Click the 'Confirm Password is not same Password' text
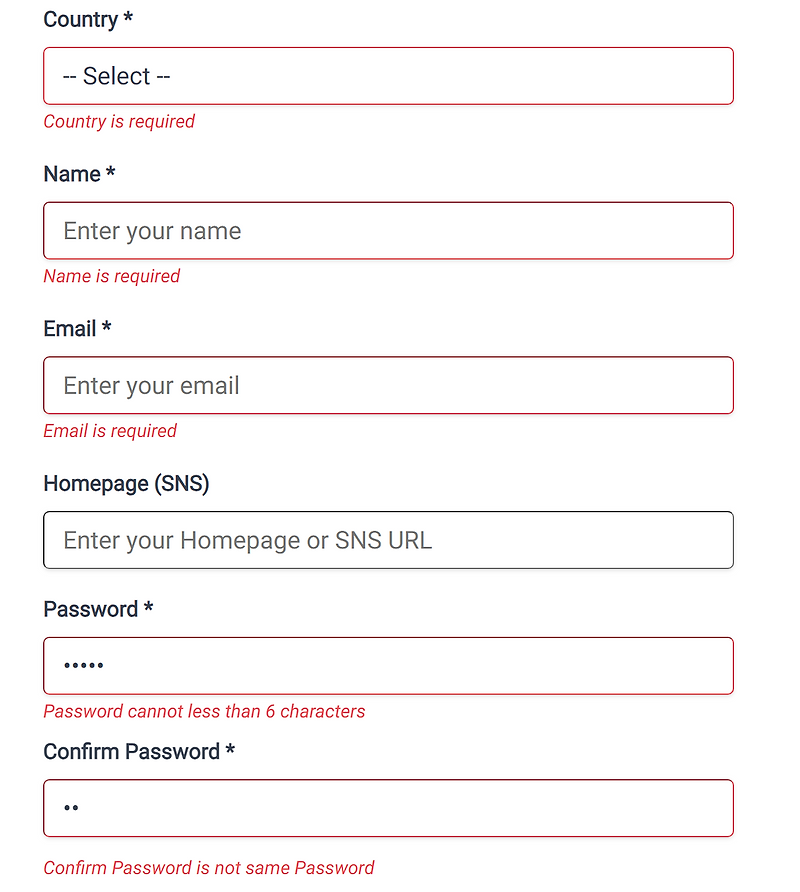The width and height of the screenshot is (800, 892). (208, 868)
